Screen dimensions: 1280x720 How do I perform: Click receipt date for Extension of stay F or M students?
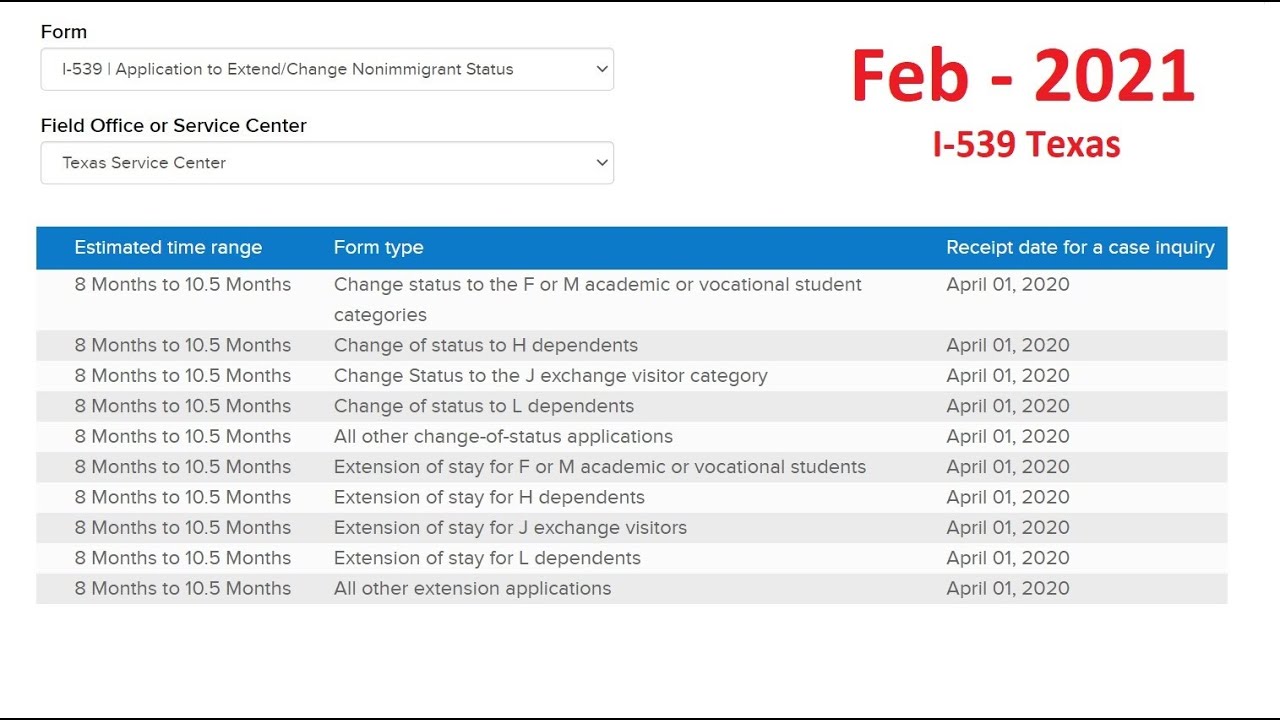pyautogui.click(x=1008, y=467)
